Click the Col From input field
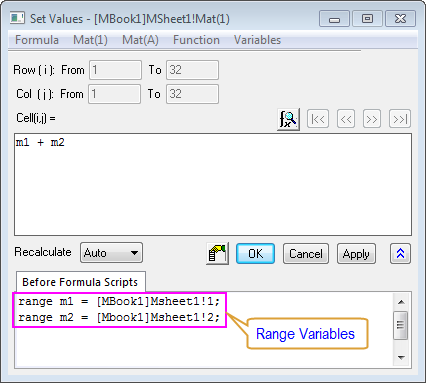 [114, 94]
